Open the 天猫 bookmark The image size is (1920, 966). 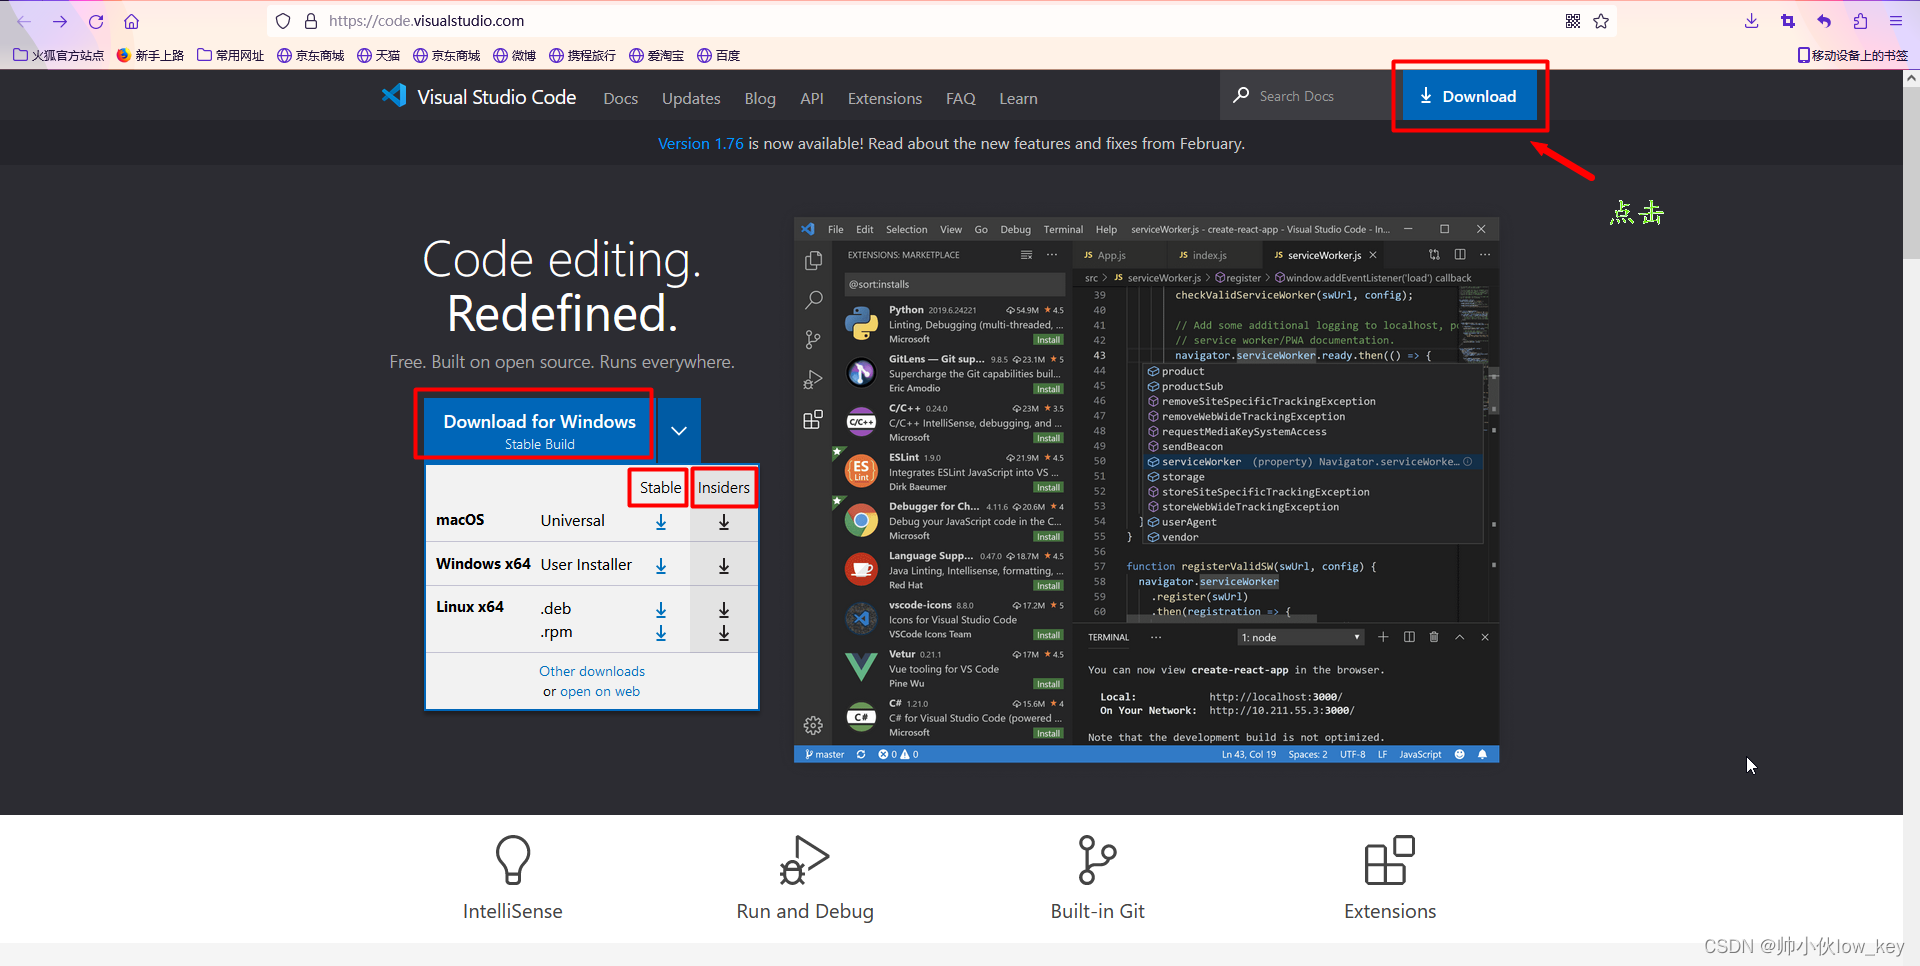379,55
